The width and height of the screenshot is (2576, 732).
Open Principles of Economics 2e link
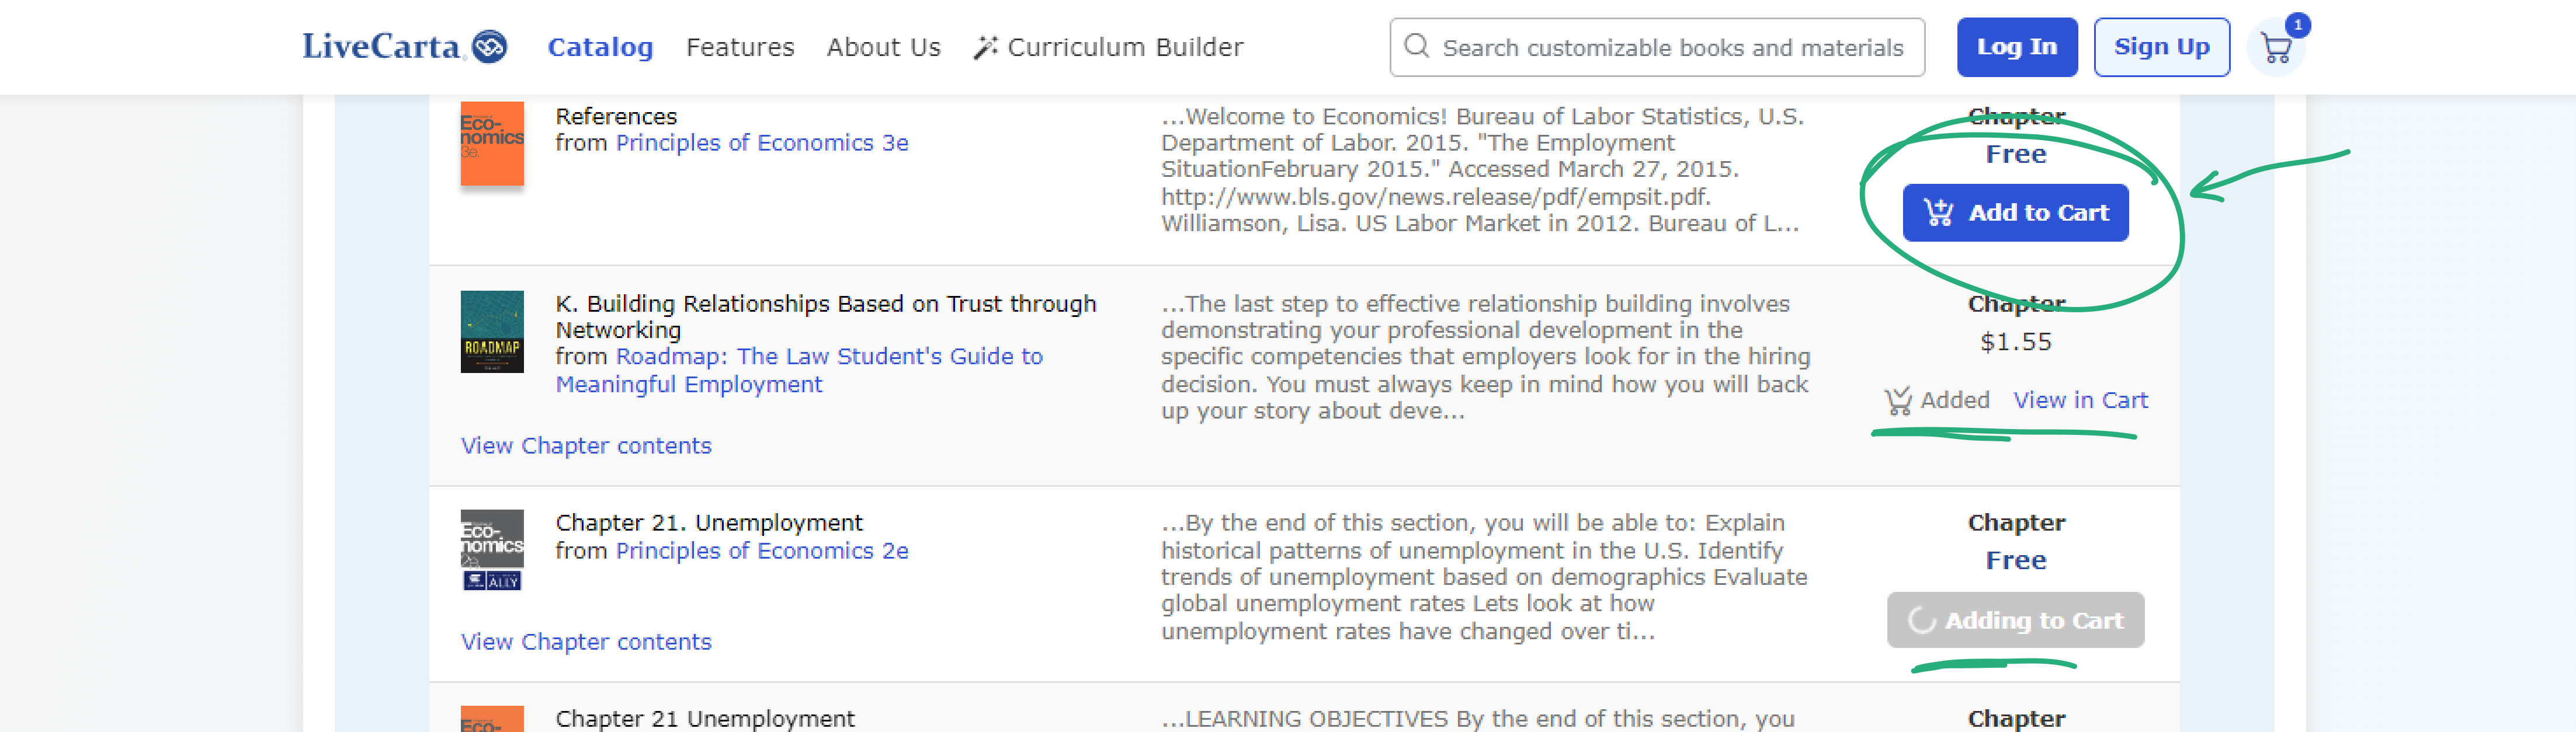pos(762,551)
